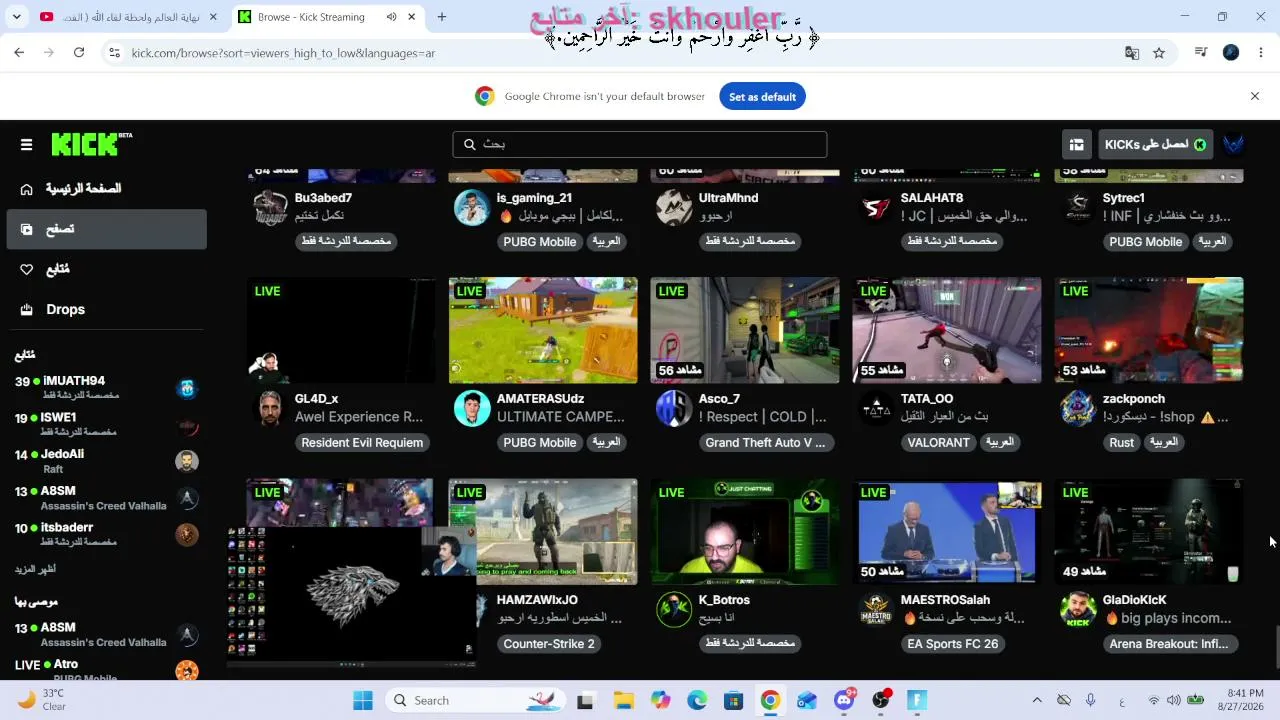The width and height of the screenshot is (1280, 720).
Task: Open zackponch channel avatar
Action: [1078, 409]
